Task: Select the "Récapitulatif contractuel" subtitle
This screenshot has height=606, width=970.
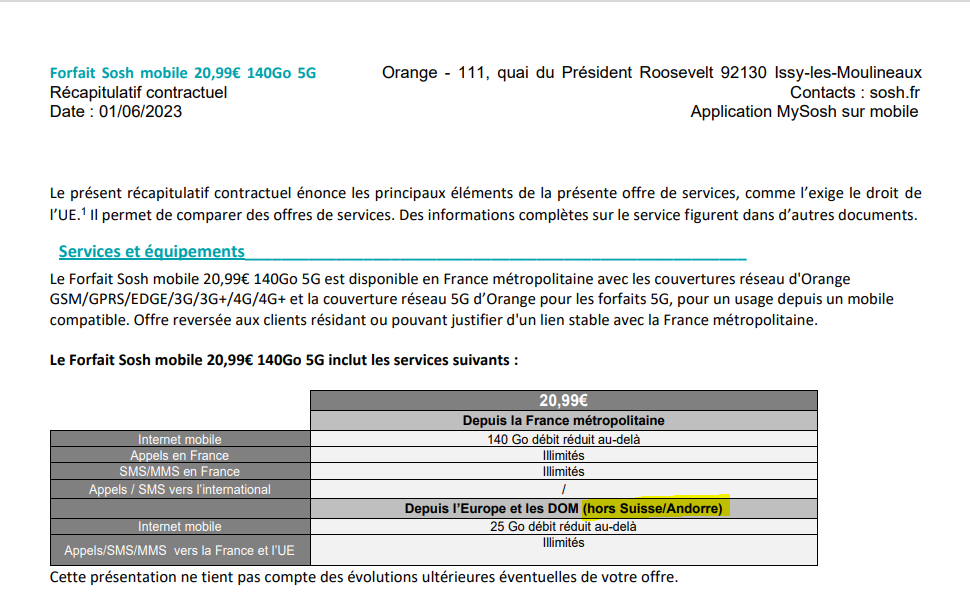Action: 139,93
